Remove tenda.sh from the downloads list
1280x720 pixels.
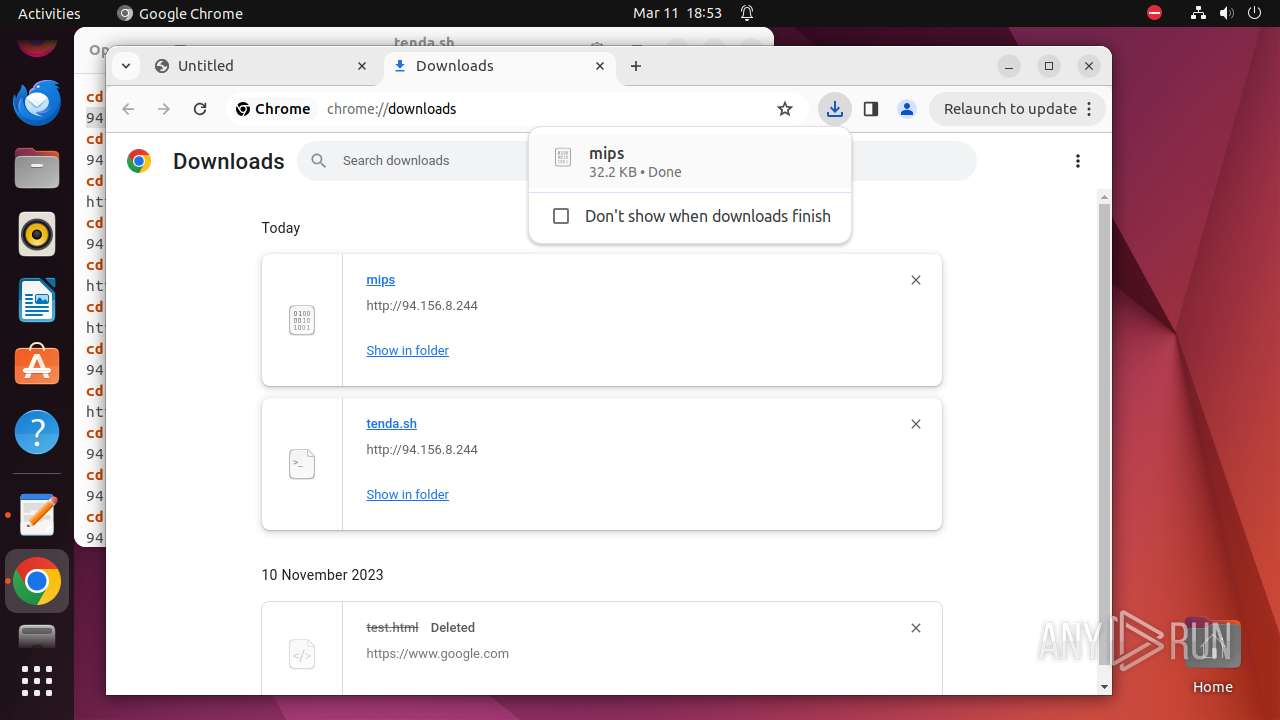click(916, 424)
